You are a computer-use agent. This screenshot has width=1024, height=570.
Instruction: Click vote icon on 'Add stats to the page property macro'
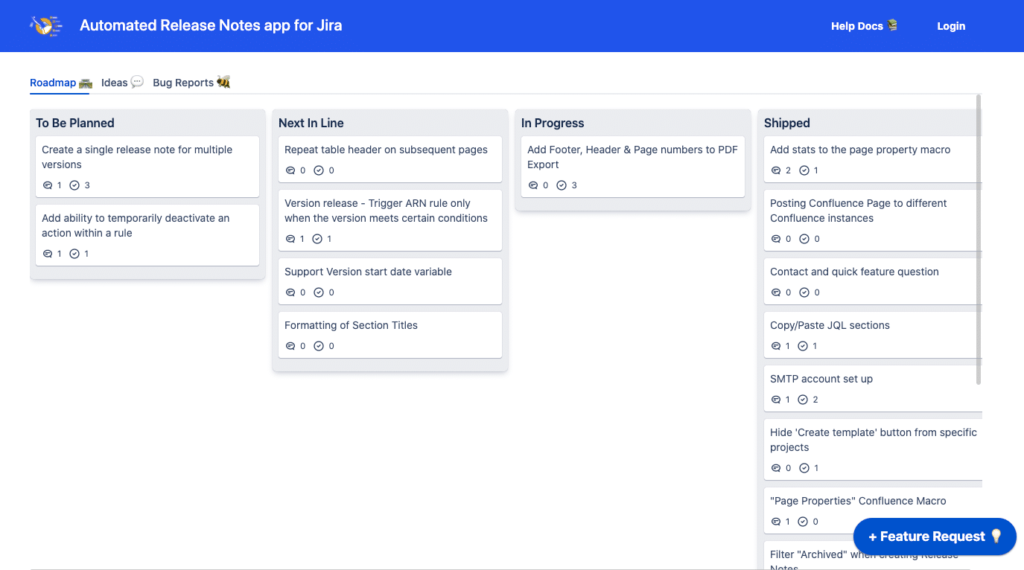pos(804,170)
